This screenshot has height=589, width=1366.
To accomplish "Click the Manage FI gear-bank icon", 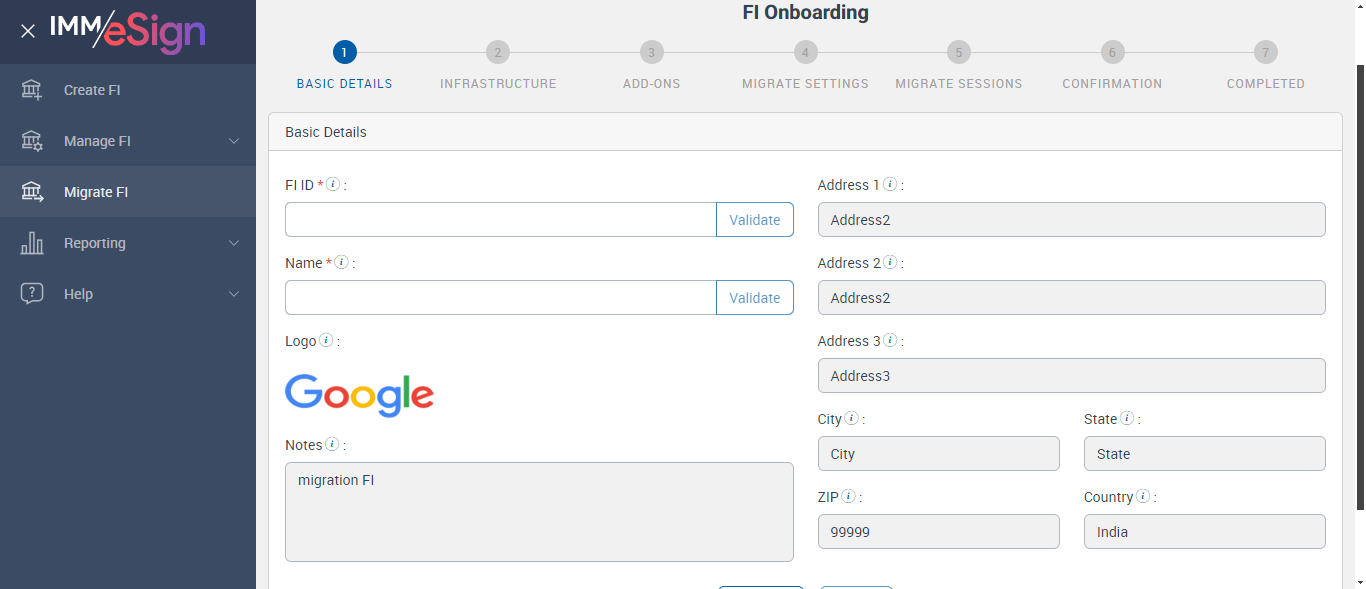I will click(32, 141).
